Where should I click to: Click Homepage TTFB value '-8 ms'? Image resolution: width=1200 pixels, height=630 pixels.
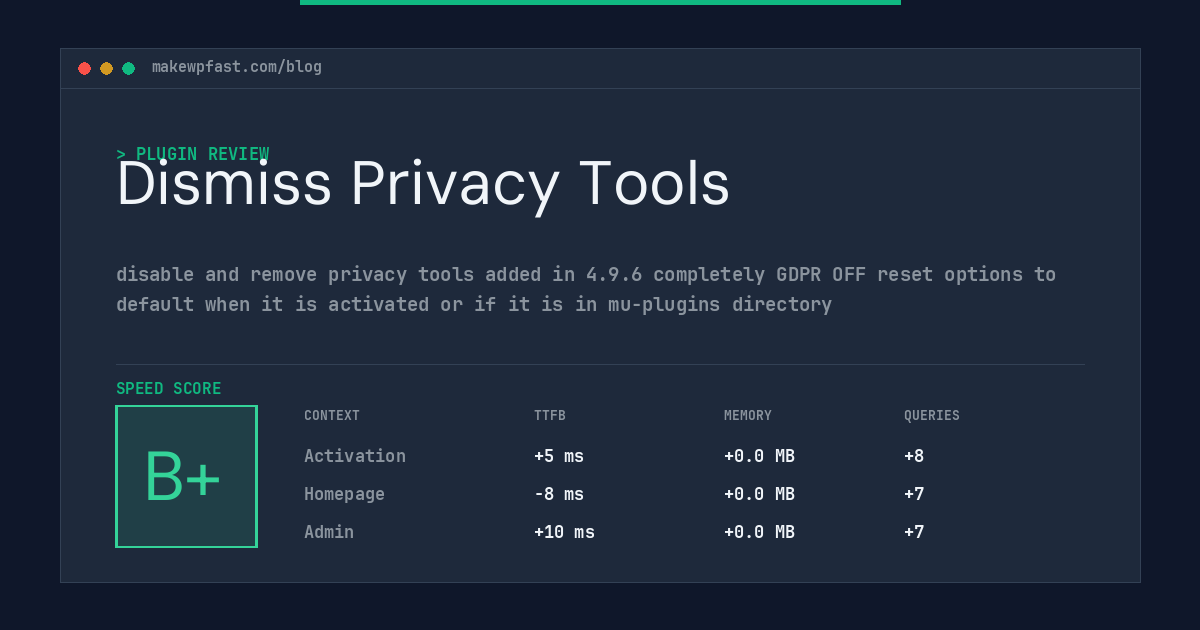(x=559, y=494)
